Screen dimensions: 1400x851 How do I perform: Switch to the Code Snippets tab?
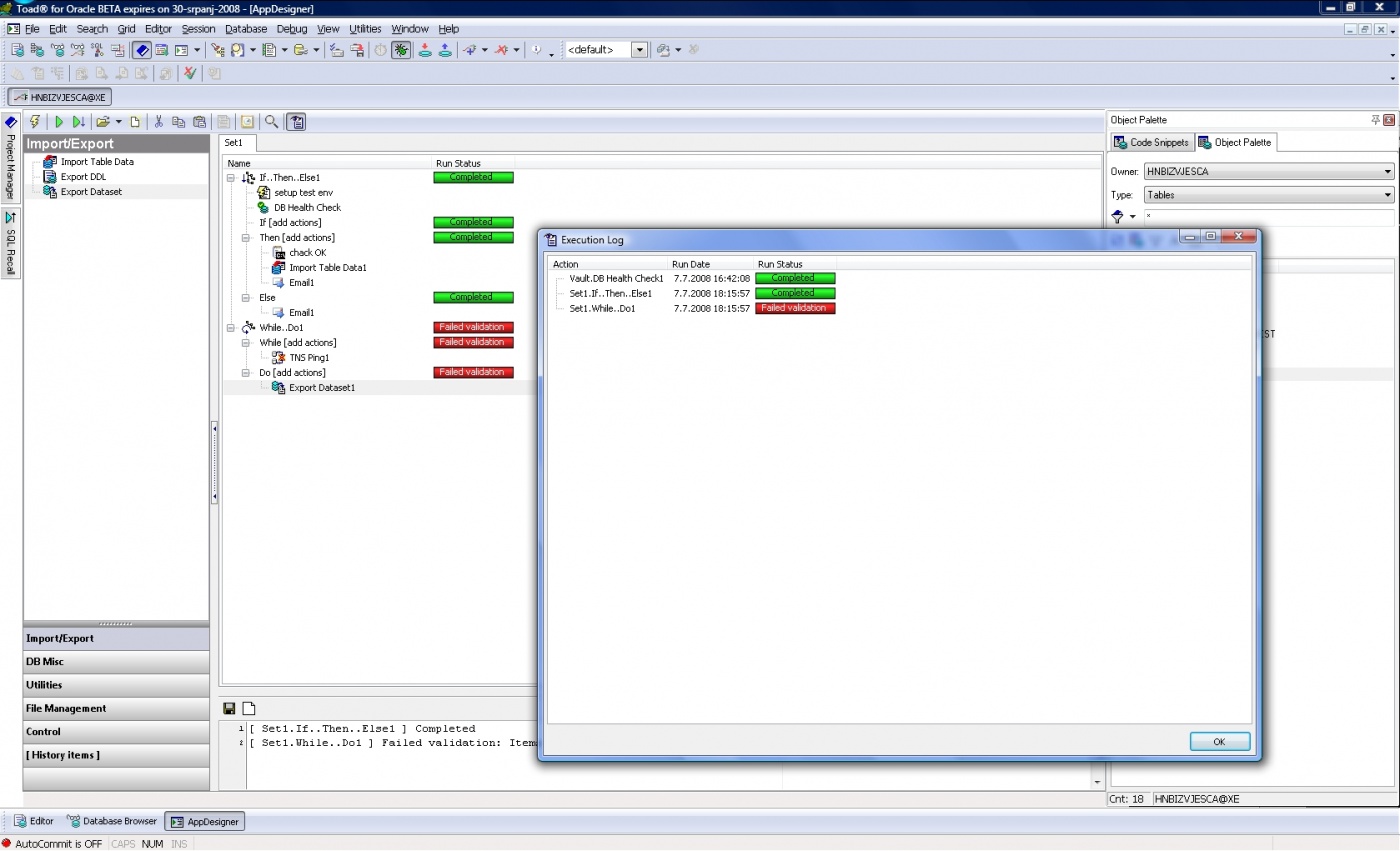[x=1151, y=143]
